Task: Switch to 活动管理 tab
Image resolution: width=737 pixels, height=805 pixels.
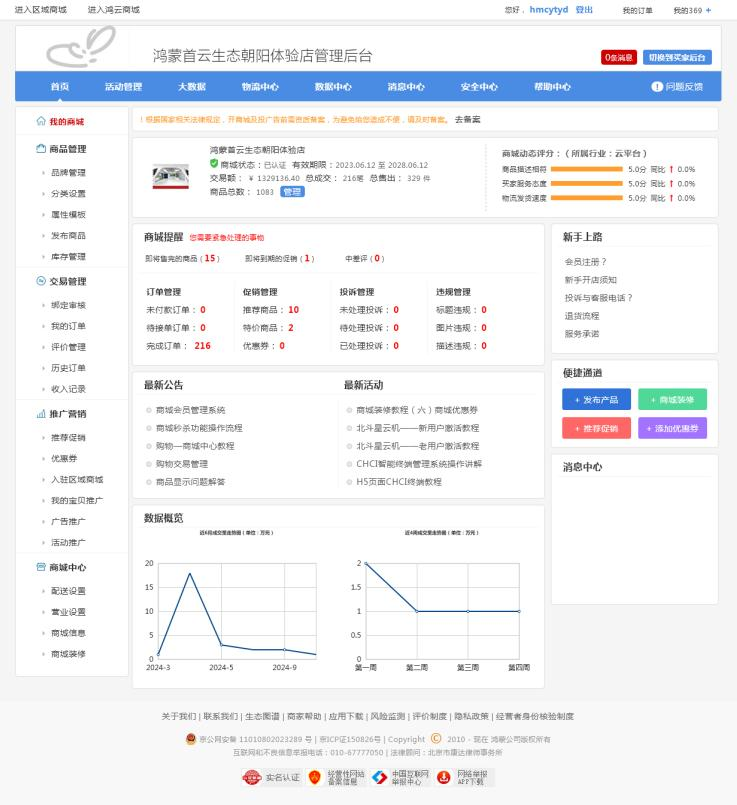Action: pyautogui.click(x=124, y=86)
